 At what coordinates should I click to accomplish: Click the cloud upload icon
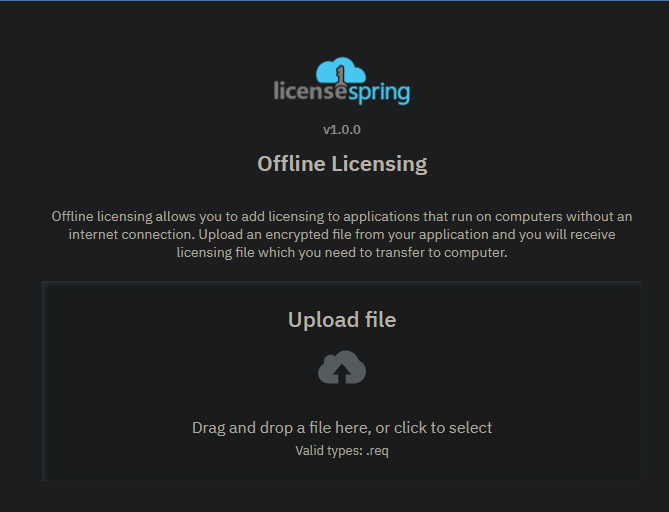coord(342,367)
